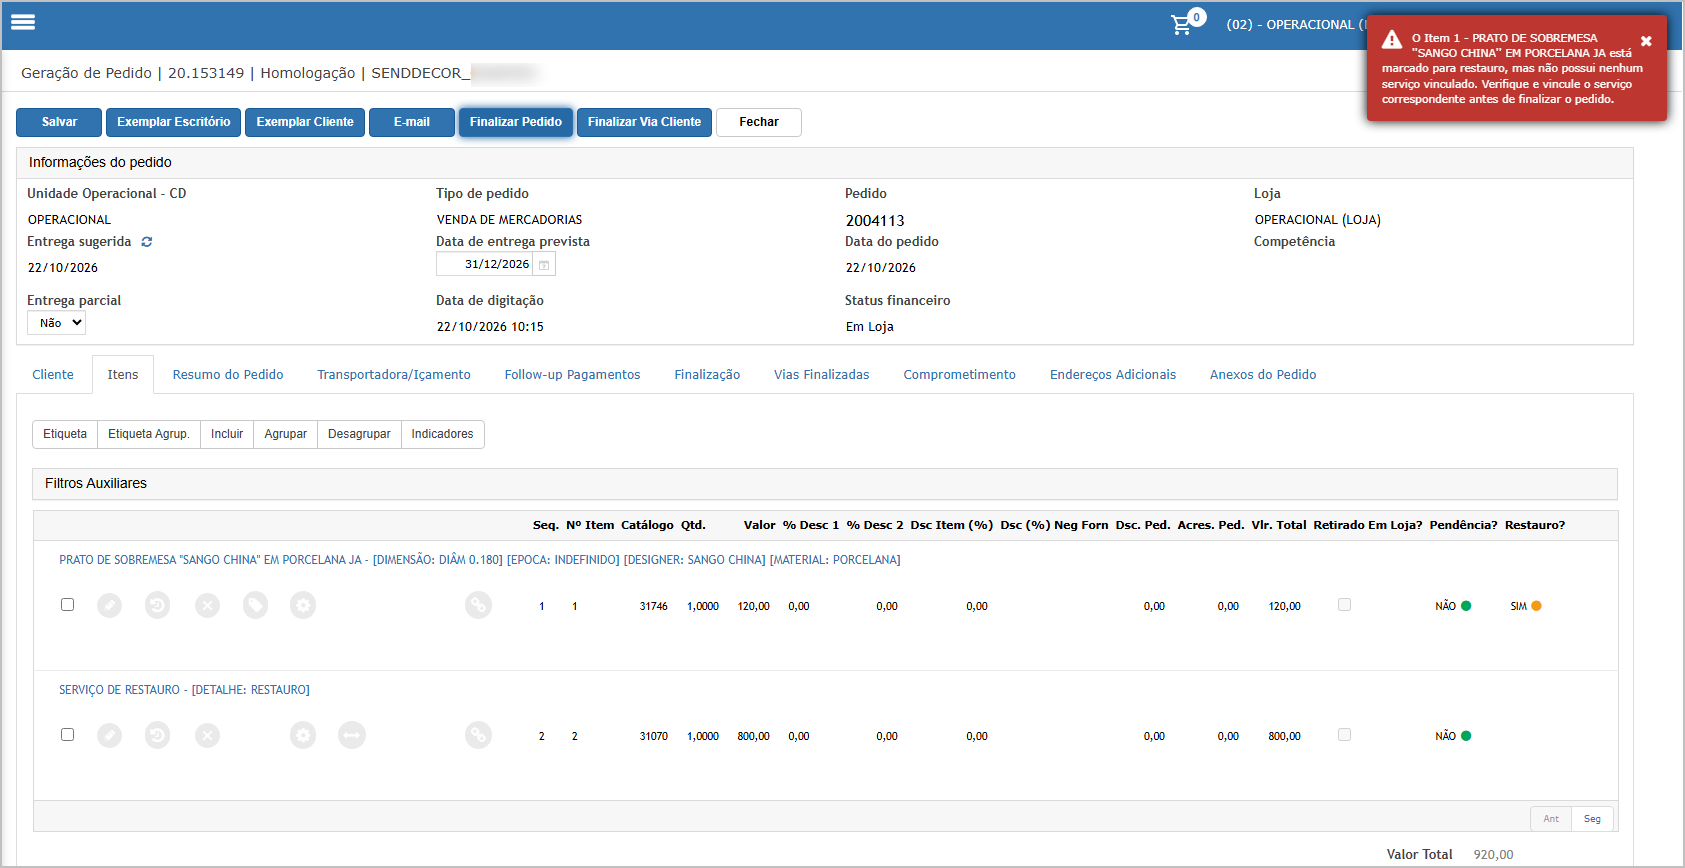Open the Indicadores toolbar button
This screenshot has height=868, width=1685.
pyautogui.click(x=442, y=434)
